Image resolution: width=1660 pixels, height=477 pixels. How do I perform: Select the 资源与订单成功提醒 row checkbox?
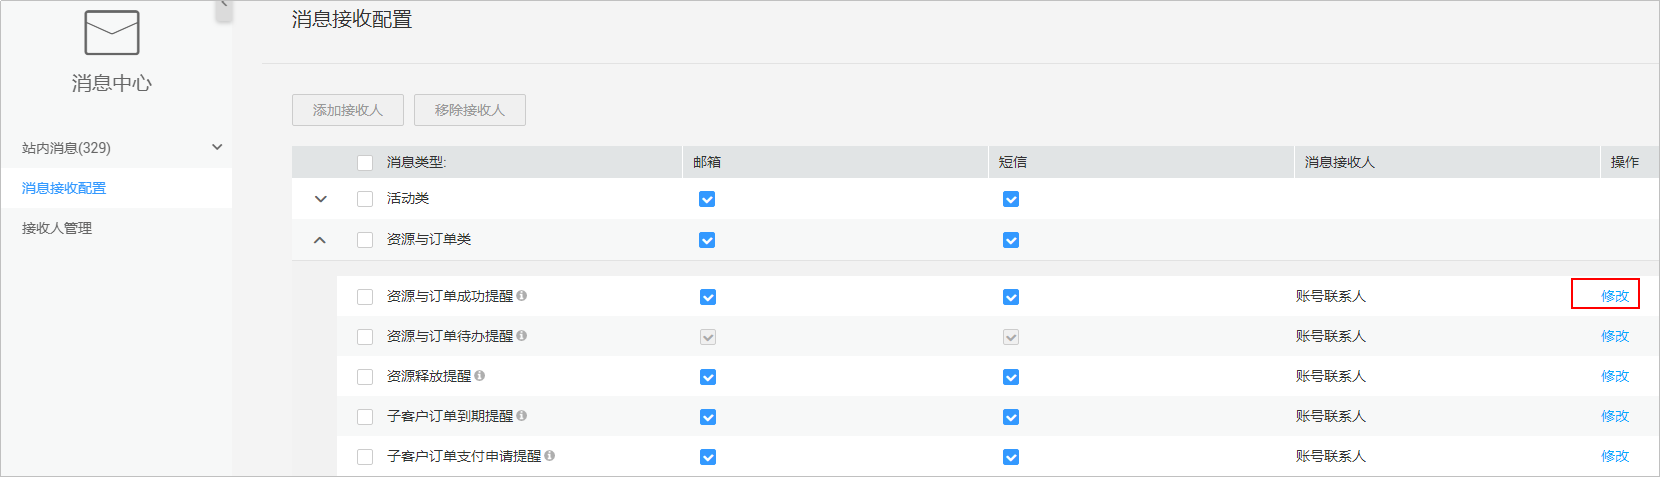pyautogui.click(x=365, y=297)
